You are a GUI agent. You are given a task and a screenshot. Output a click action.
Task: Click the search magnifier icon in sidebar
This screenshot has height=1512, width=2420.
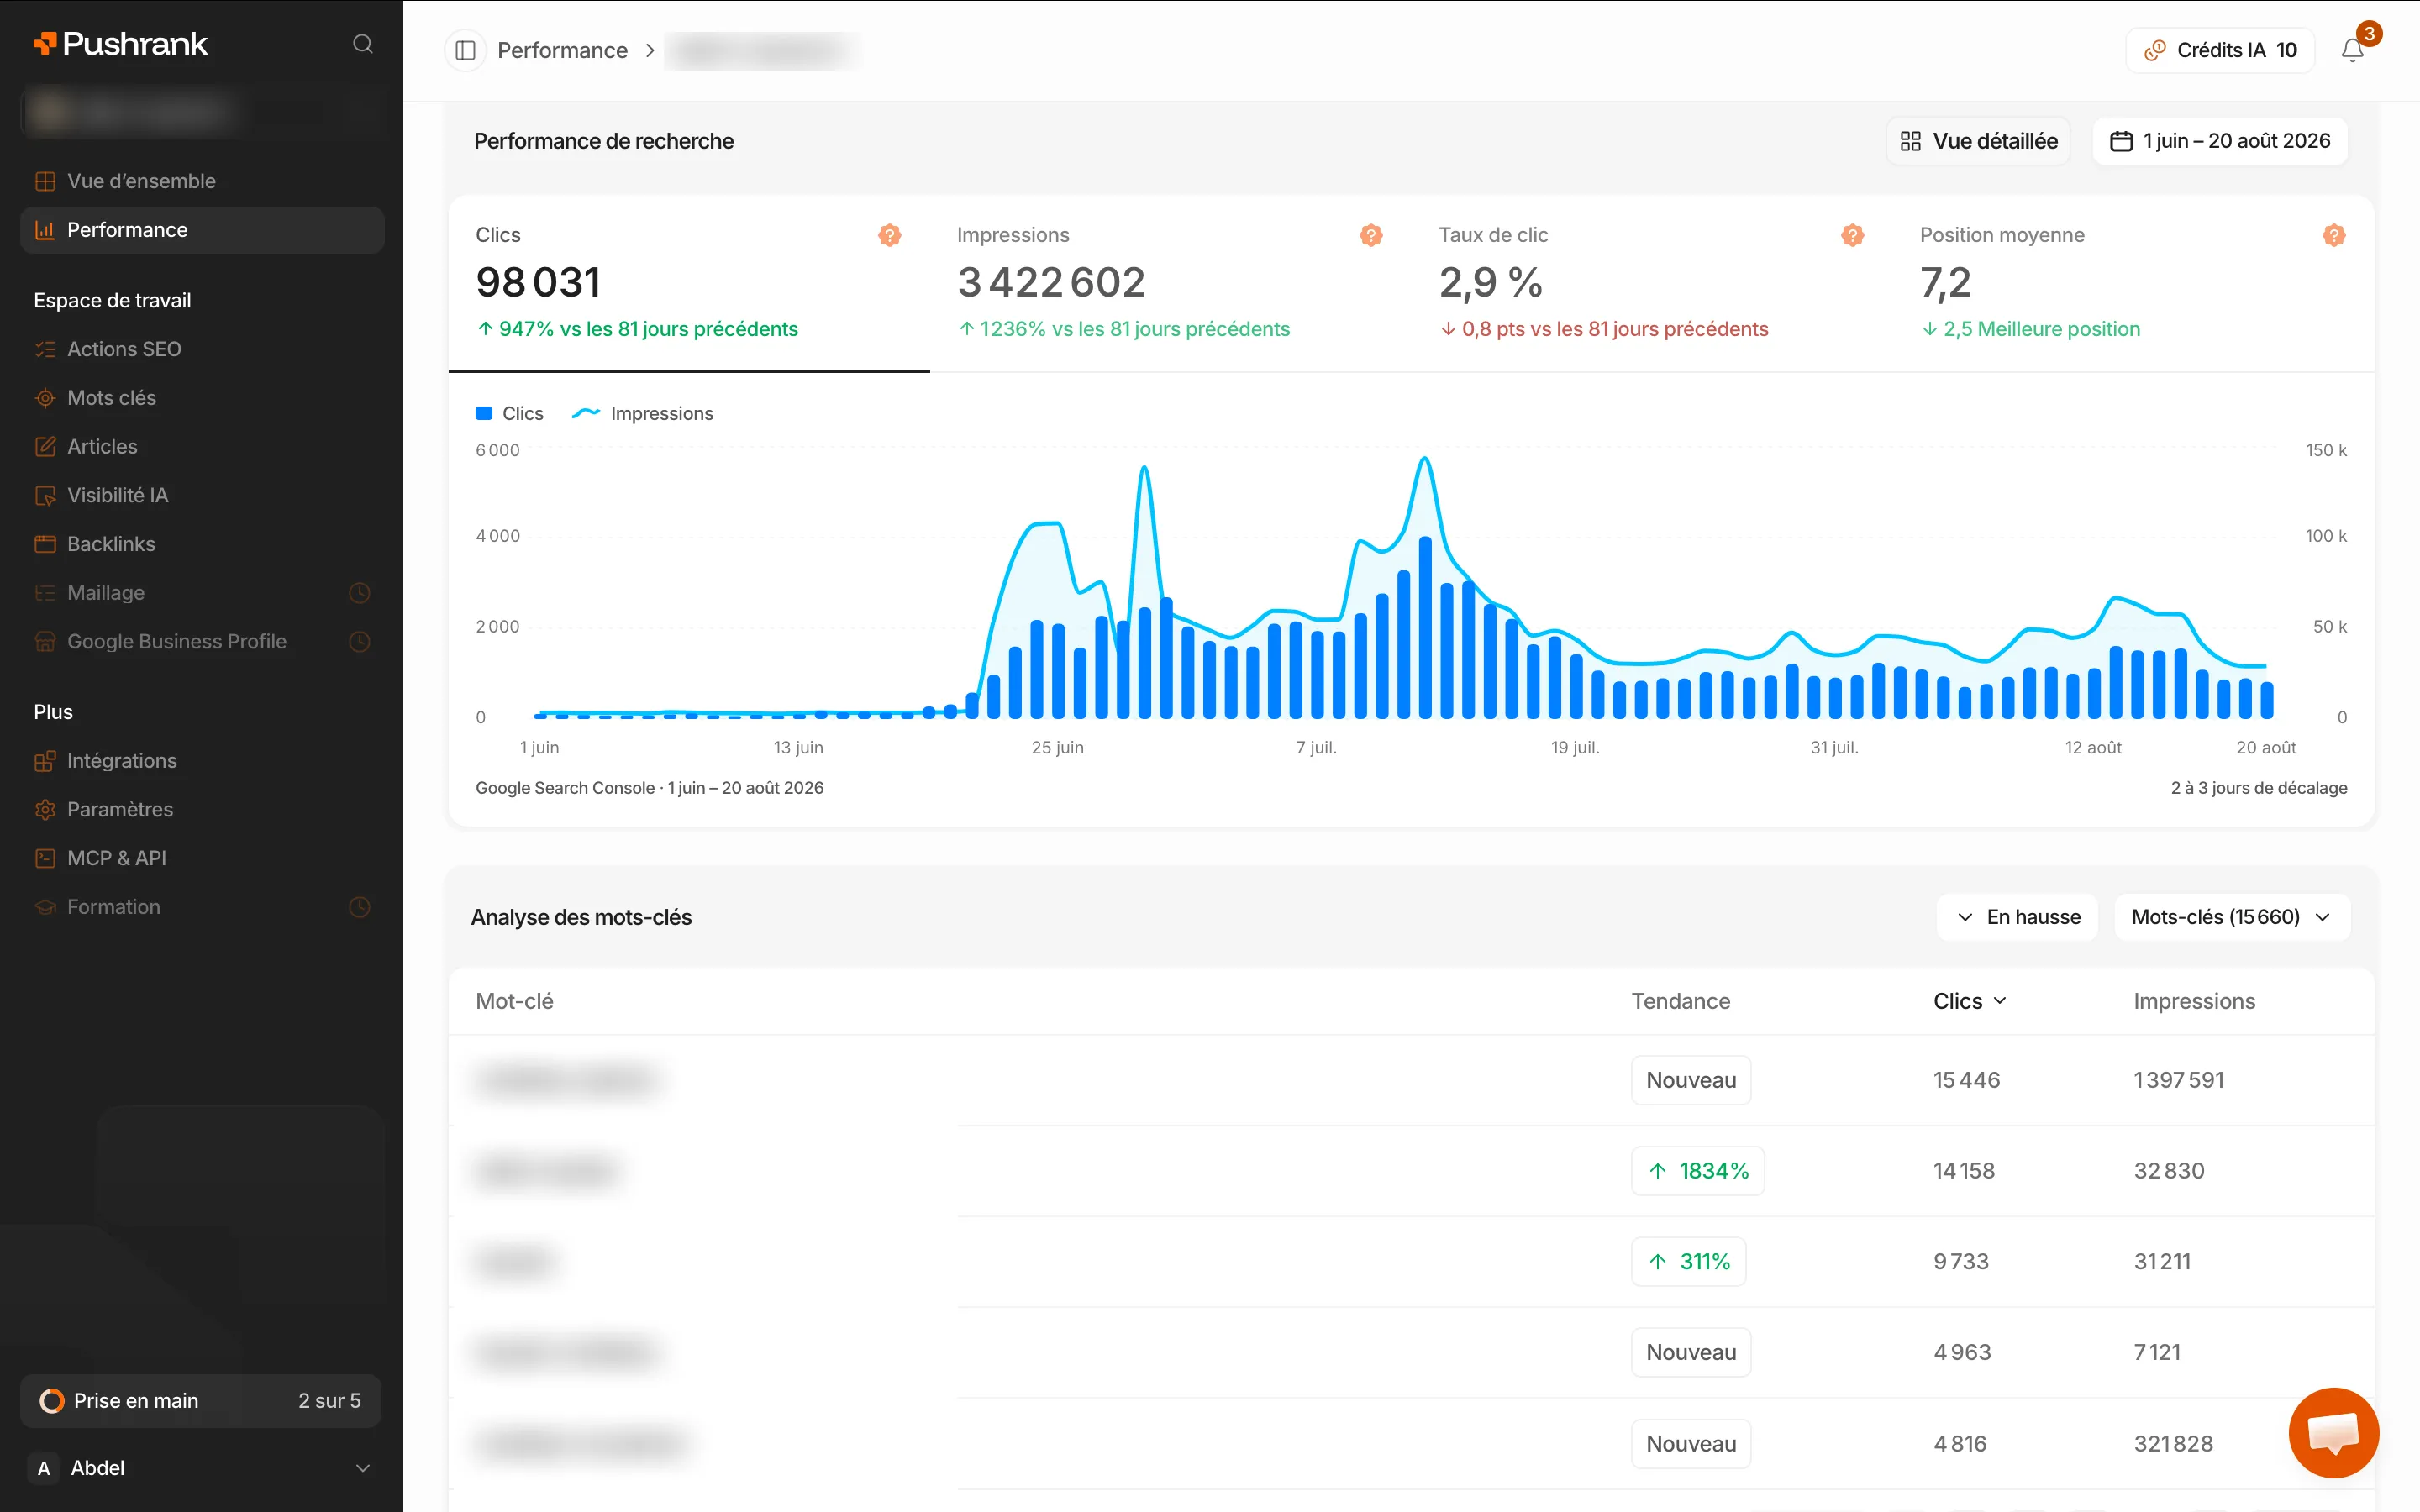(x=363, y=44)
